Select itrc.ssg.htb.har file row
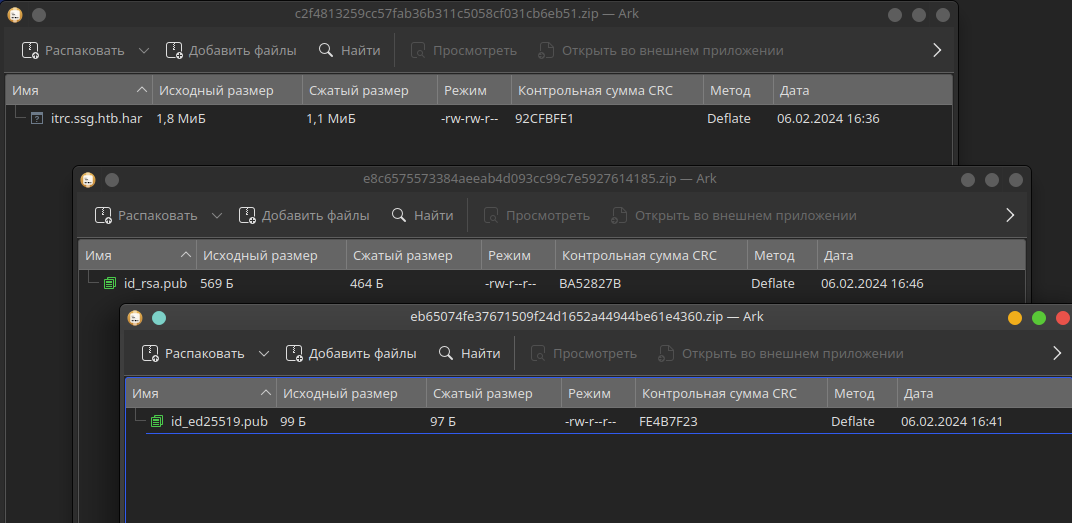 (479, 119)
